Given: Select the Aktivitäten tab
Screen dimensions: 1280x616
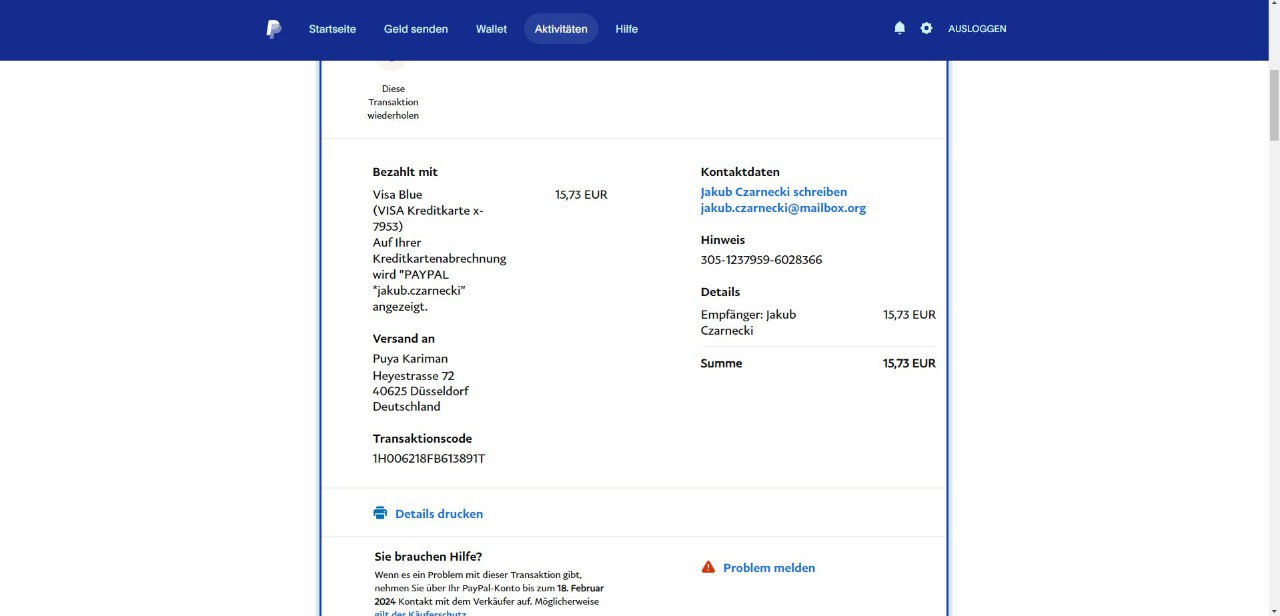Looking at the screenshot, I should coord(561,29).
